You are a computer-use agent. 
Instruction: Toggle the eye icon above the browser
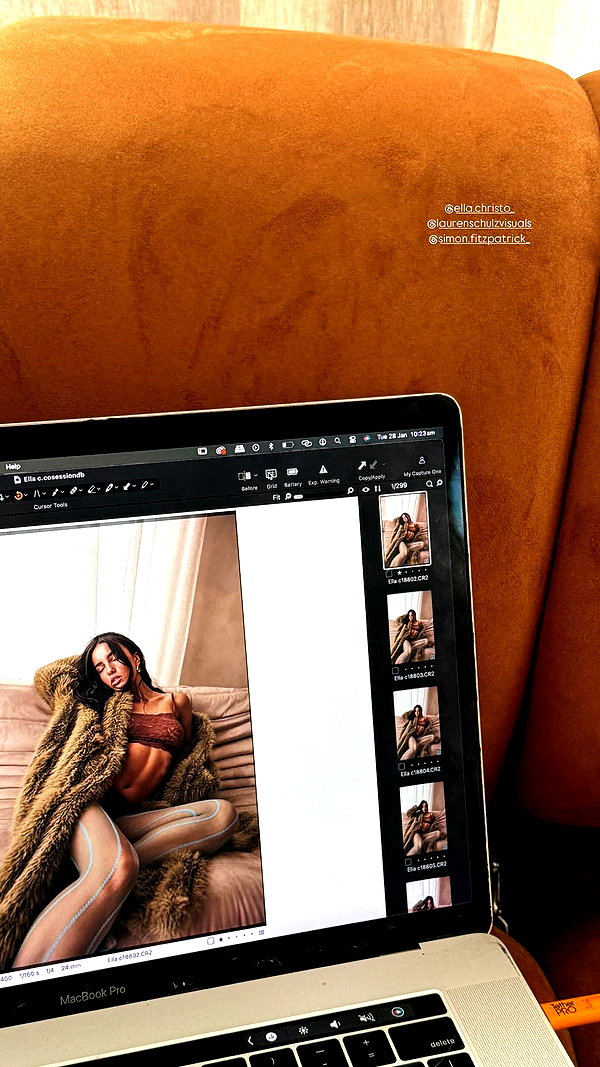[x=366, y=489]
